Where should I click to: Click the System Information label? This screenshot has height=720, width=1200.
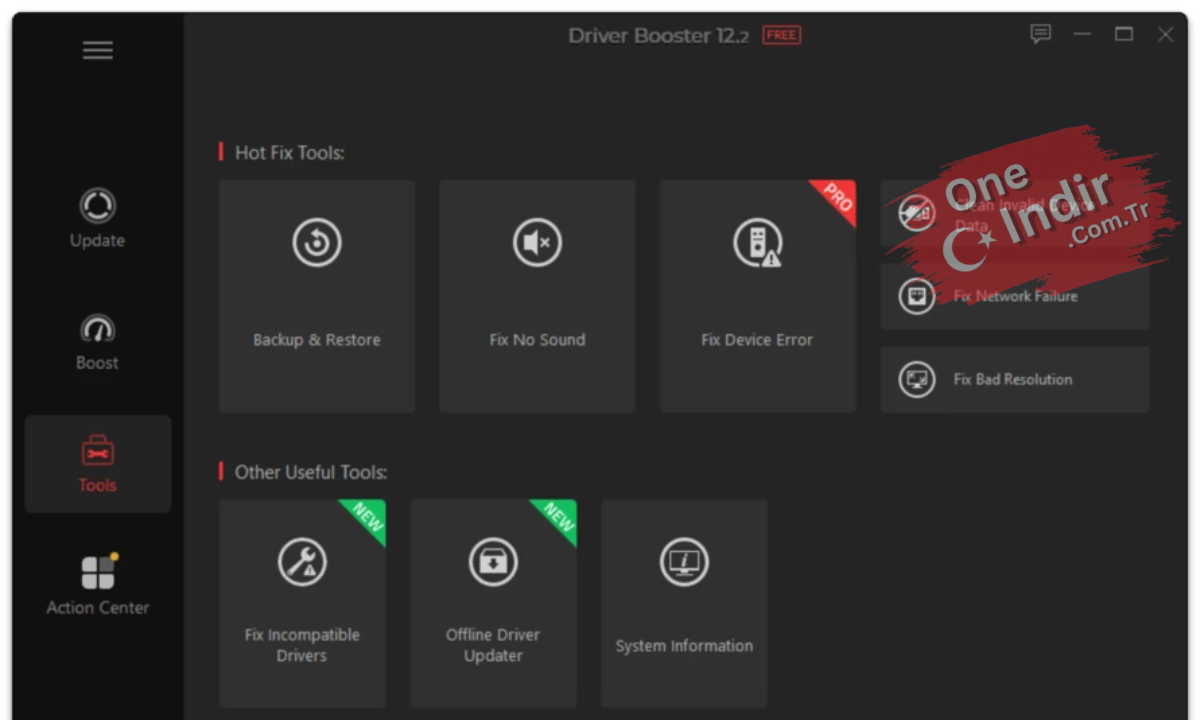(x=684, y=646)
